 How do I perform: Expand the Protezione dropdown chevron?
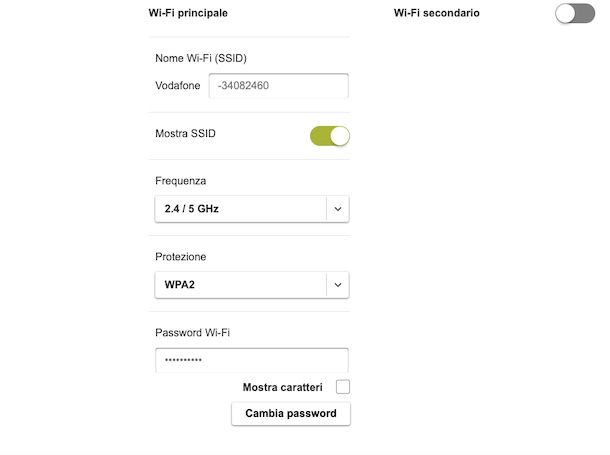(x=338, y=285)
